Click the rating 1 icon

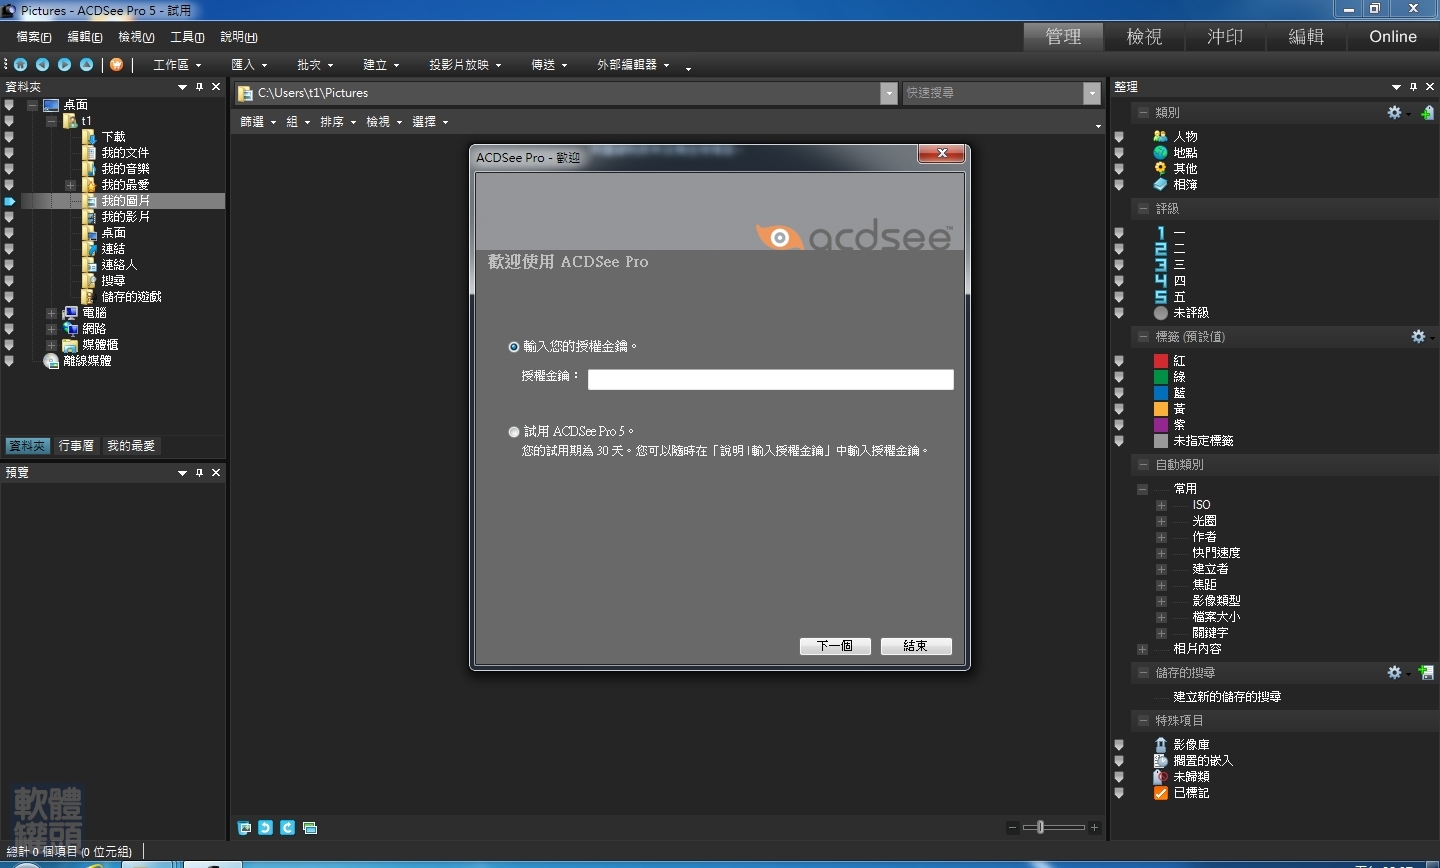click(x=1160, y=232)
